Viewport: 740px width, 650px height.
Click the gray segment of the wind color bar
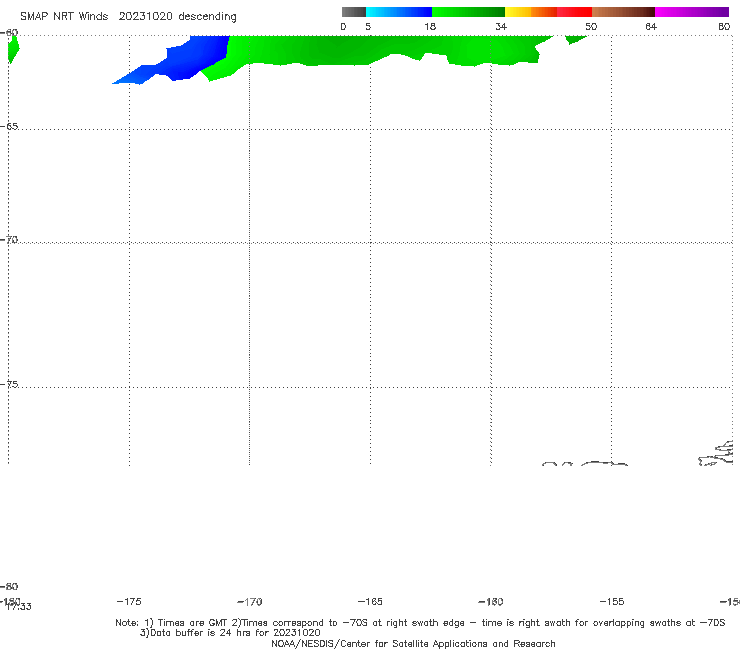354,12
